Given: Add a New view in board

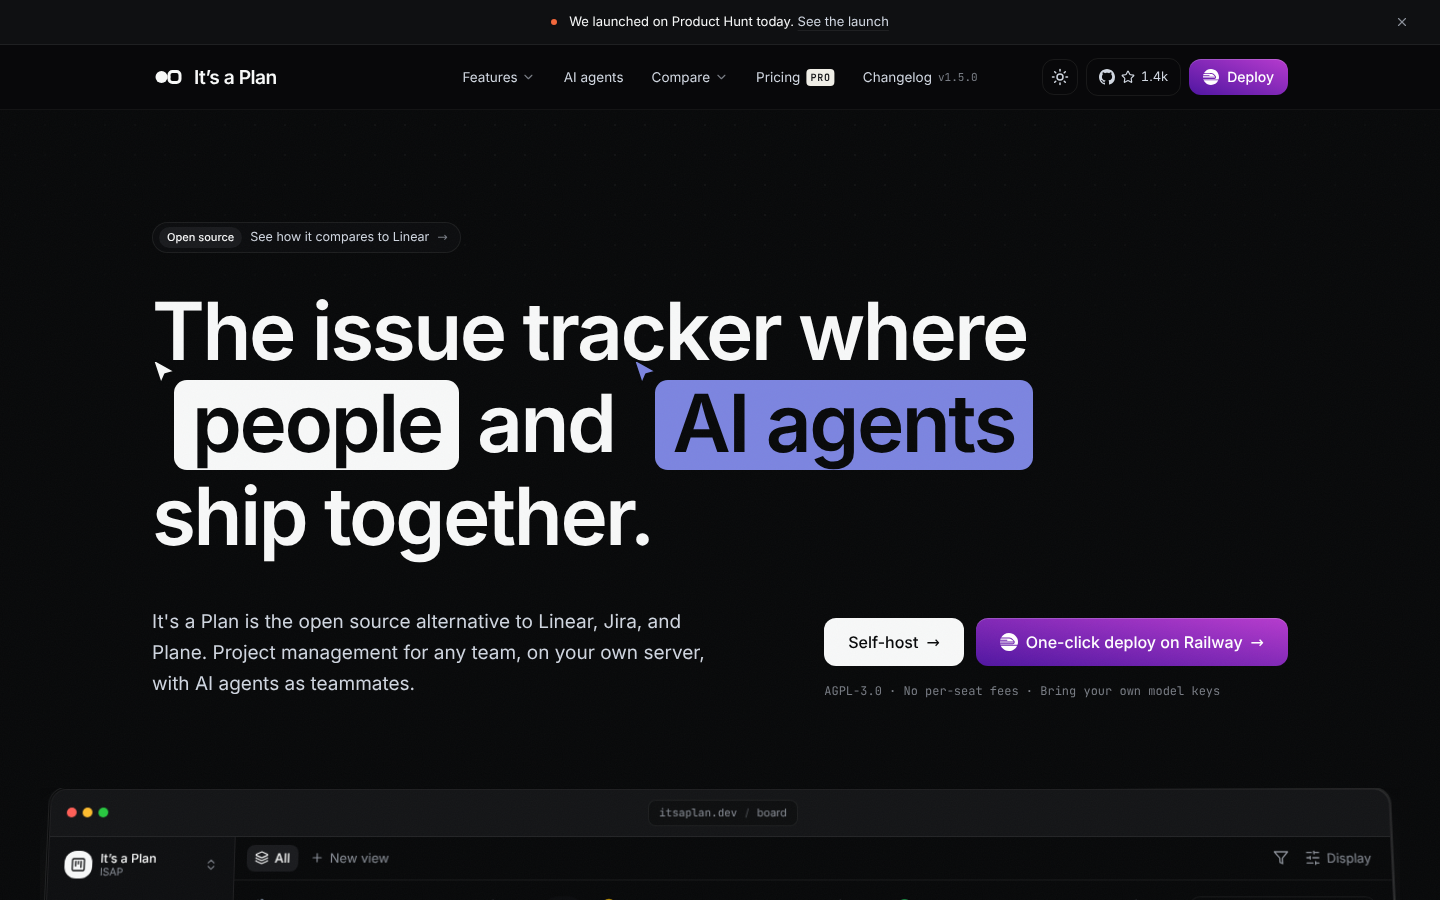Looking at the screenshot, I should click(x=350, y=858).
